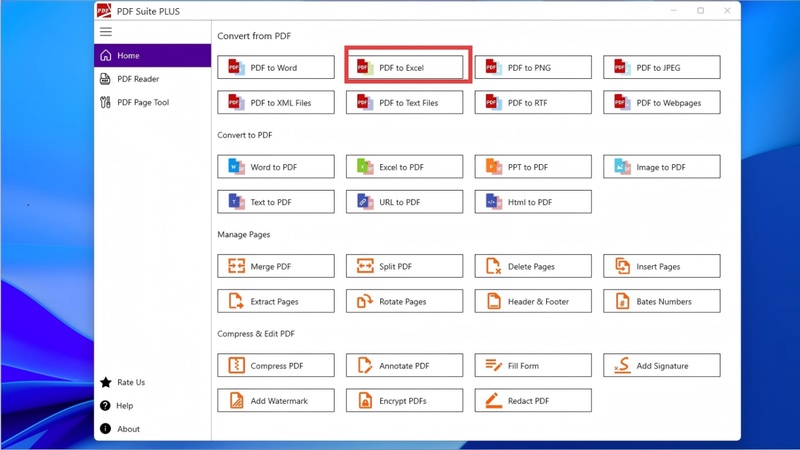Viewport: 800px width, 450px height.
Task: Click the Rotate Pages icon
Action: (x=365, y=302)
